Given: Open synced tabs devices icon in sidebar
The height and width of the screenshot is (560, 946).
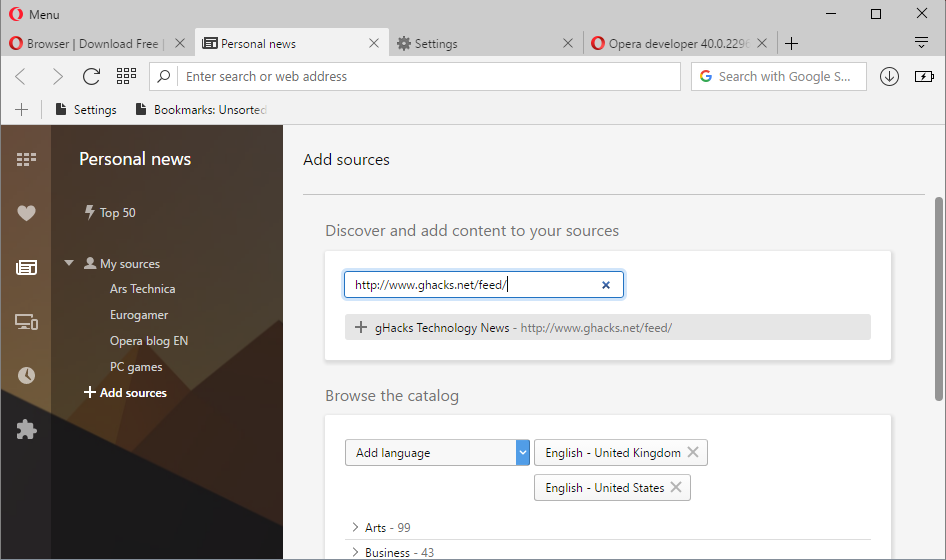Looking at the screenshot, I should [26, 322].
